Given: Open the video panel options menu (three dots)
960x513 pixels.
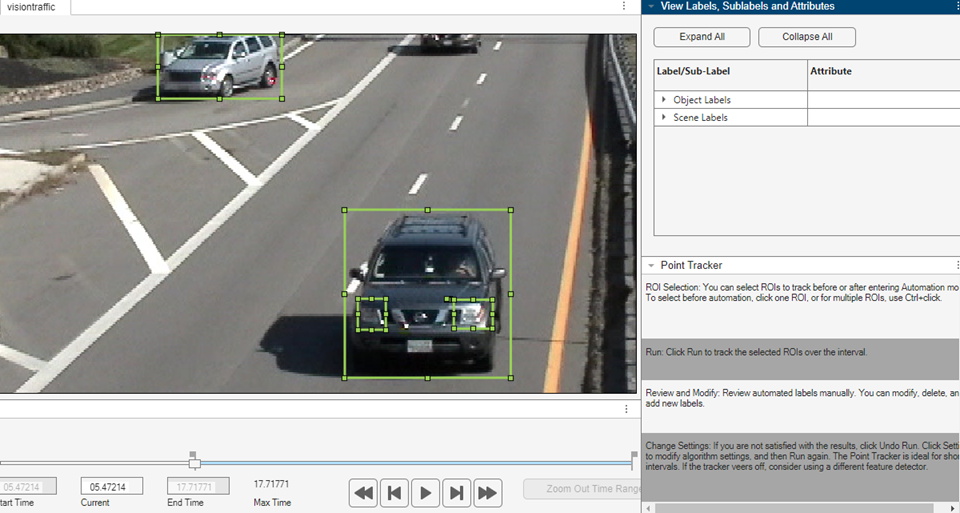Looking at the screenshot, I should point(624,6).
